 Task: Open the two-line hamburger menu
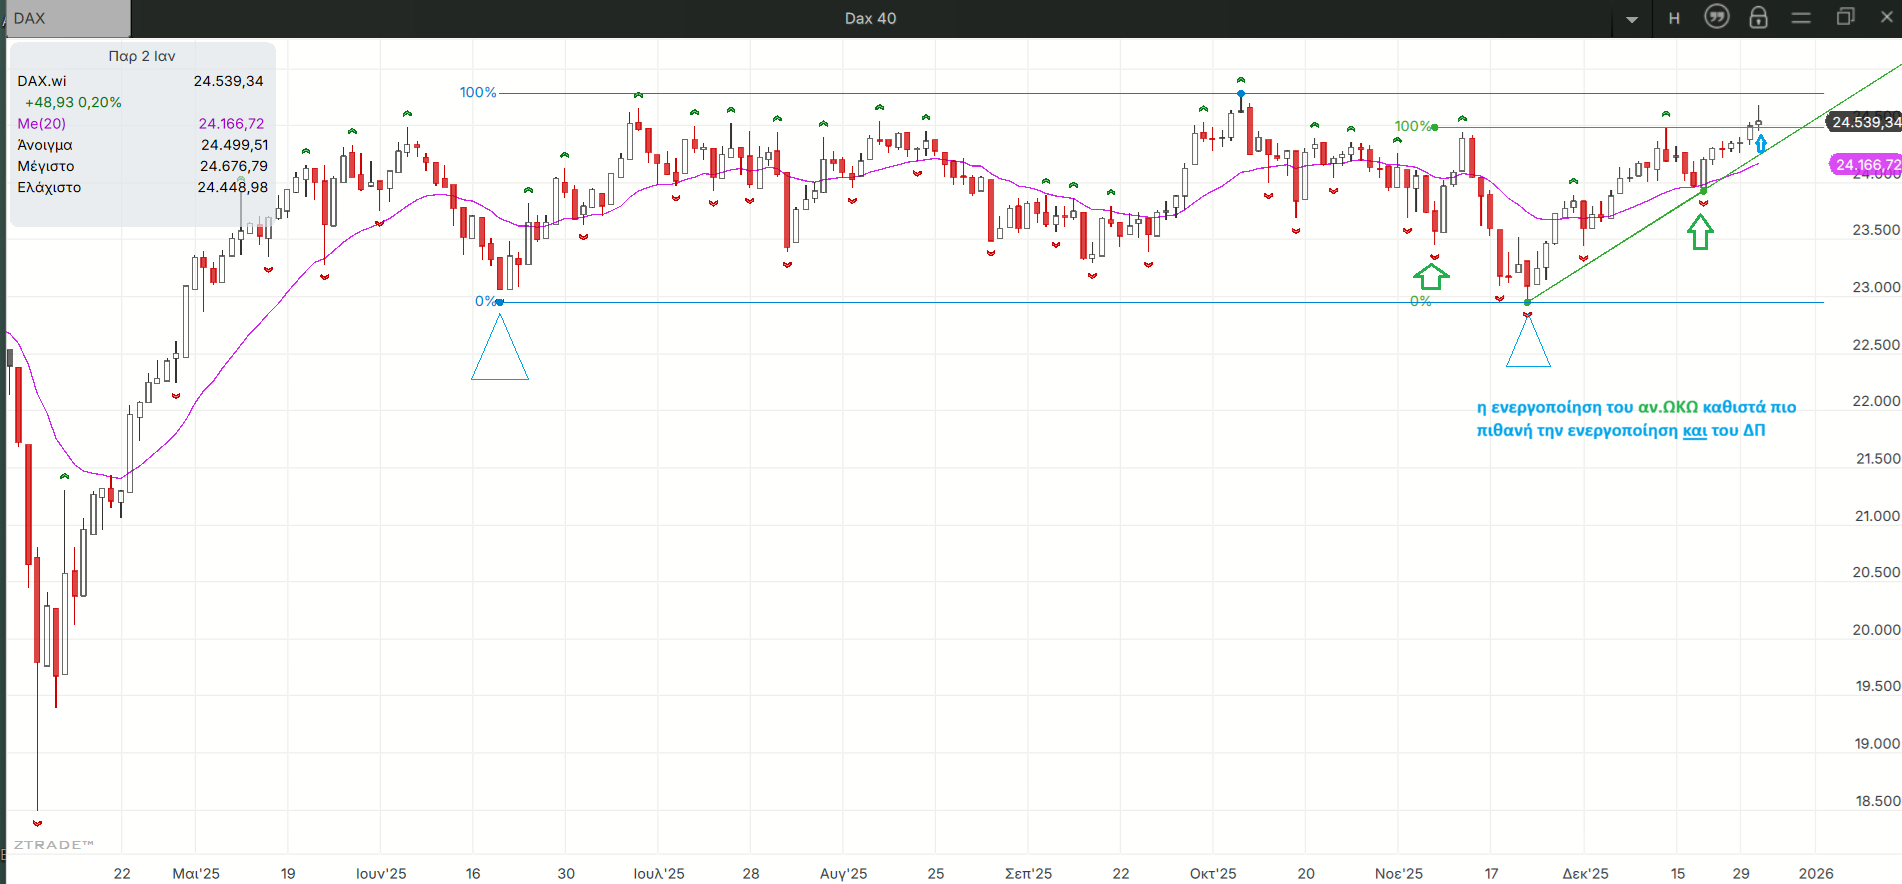[1801, 18]
